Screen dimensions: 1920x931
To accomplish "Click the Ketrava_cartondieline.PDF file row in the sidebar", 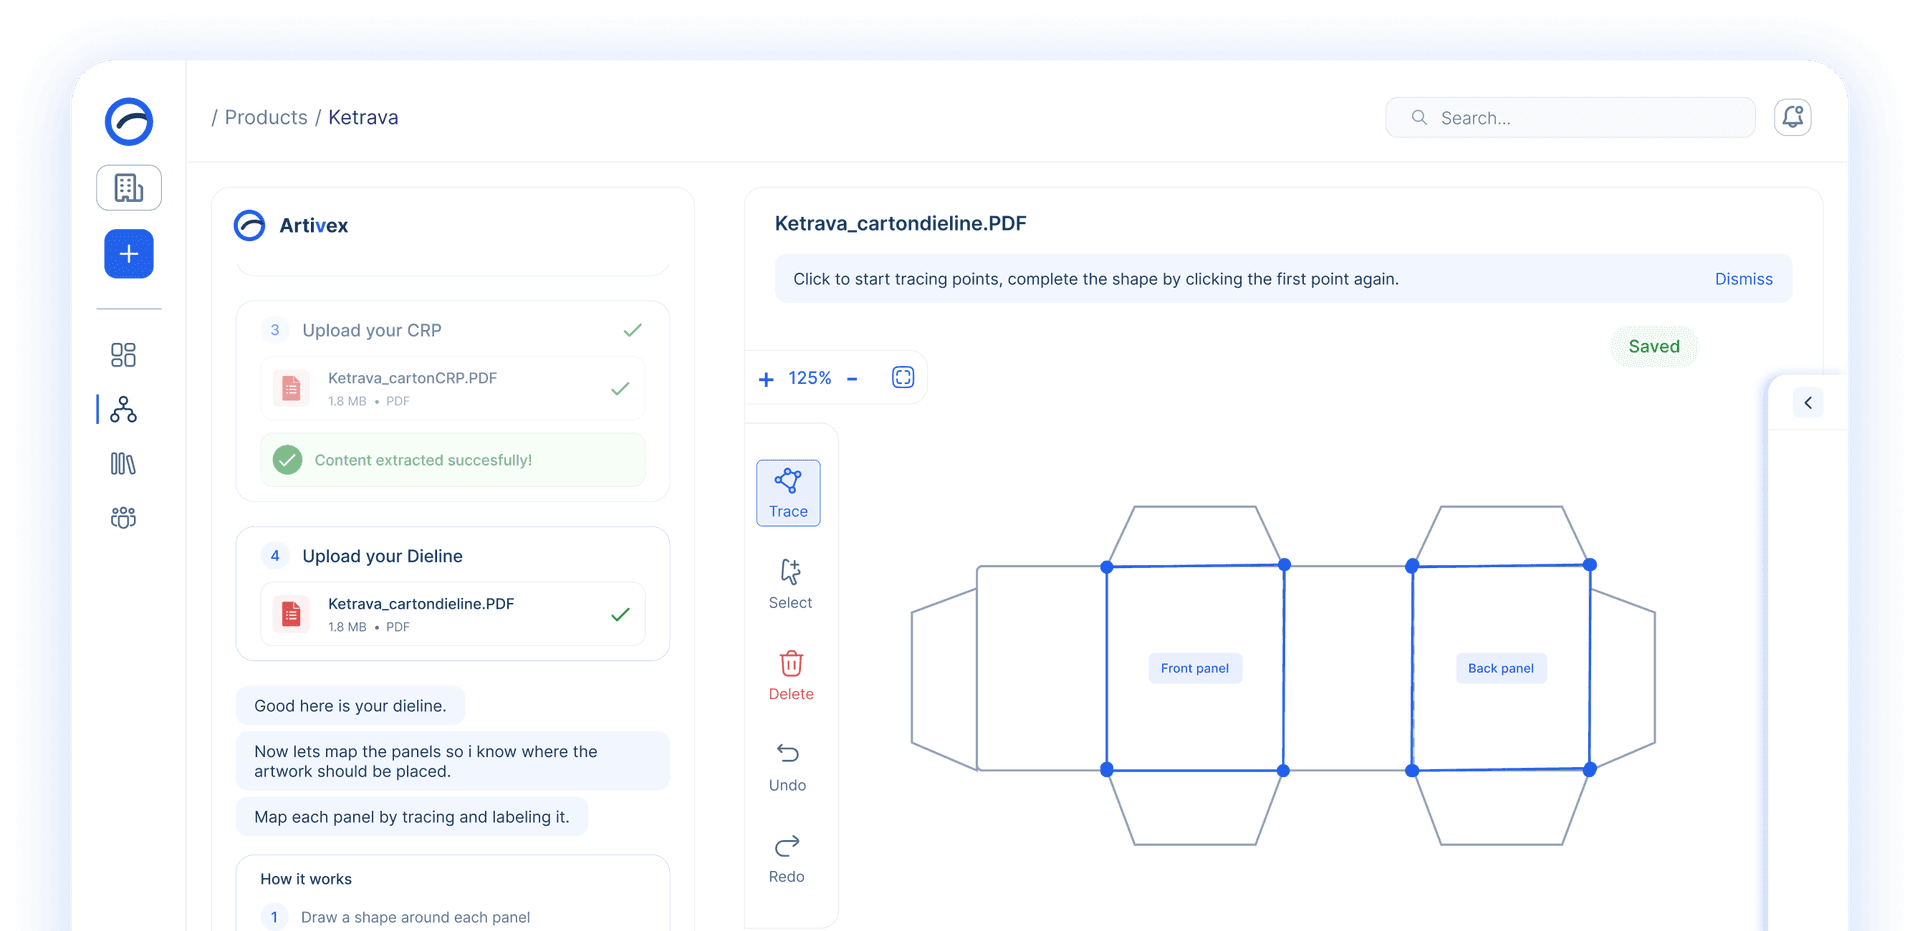I will tap(453, 614).
